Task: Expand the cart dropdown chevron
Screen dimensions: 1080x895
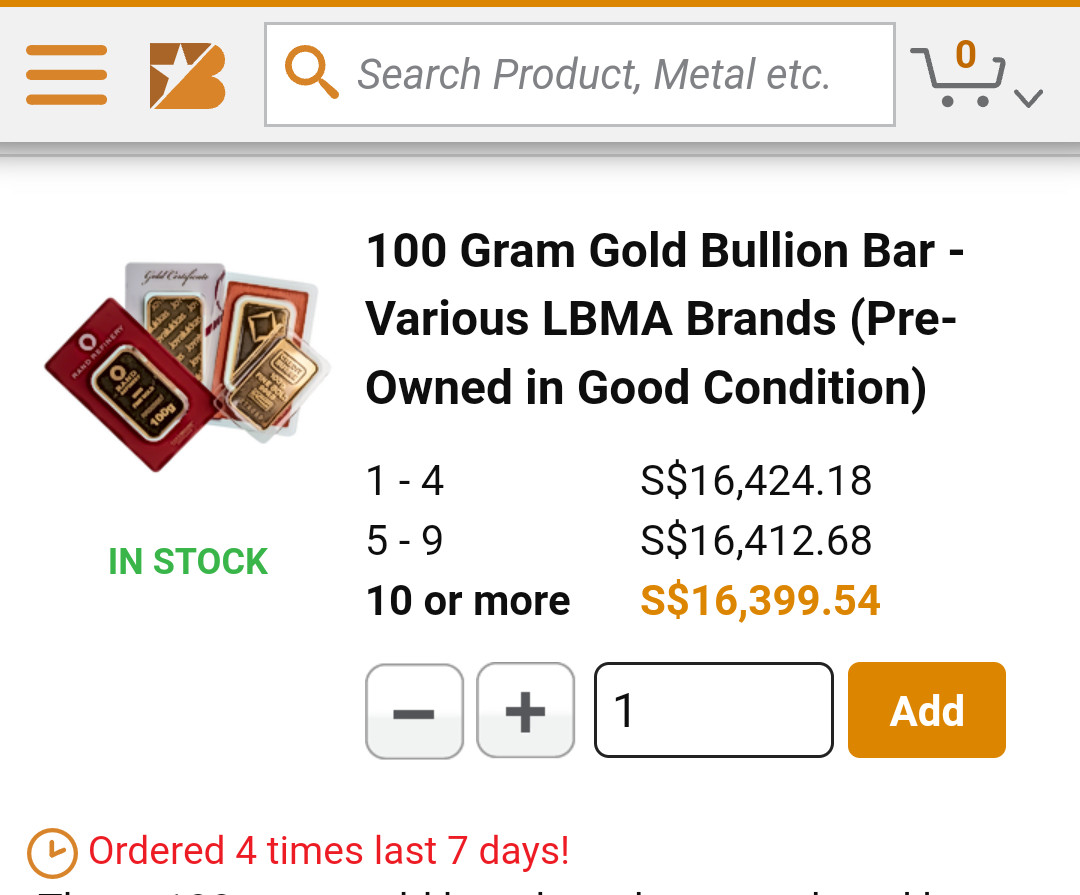Action: coord(1028,98)
